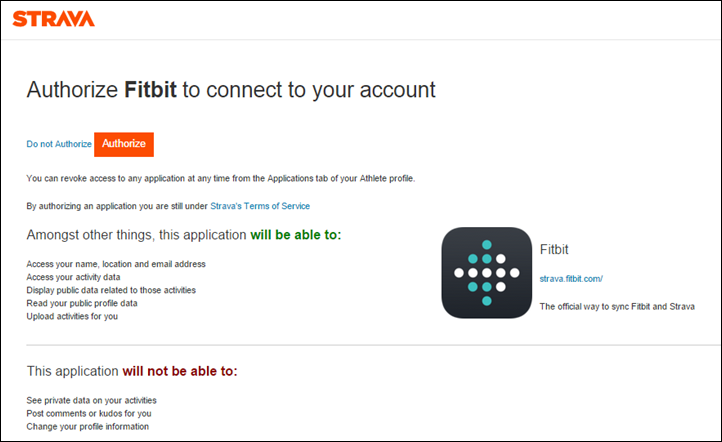Click 'The official way to sync' description
Viewport: 722px width, 442px height.
point(617,307)
